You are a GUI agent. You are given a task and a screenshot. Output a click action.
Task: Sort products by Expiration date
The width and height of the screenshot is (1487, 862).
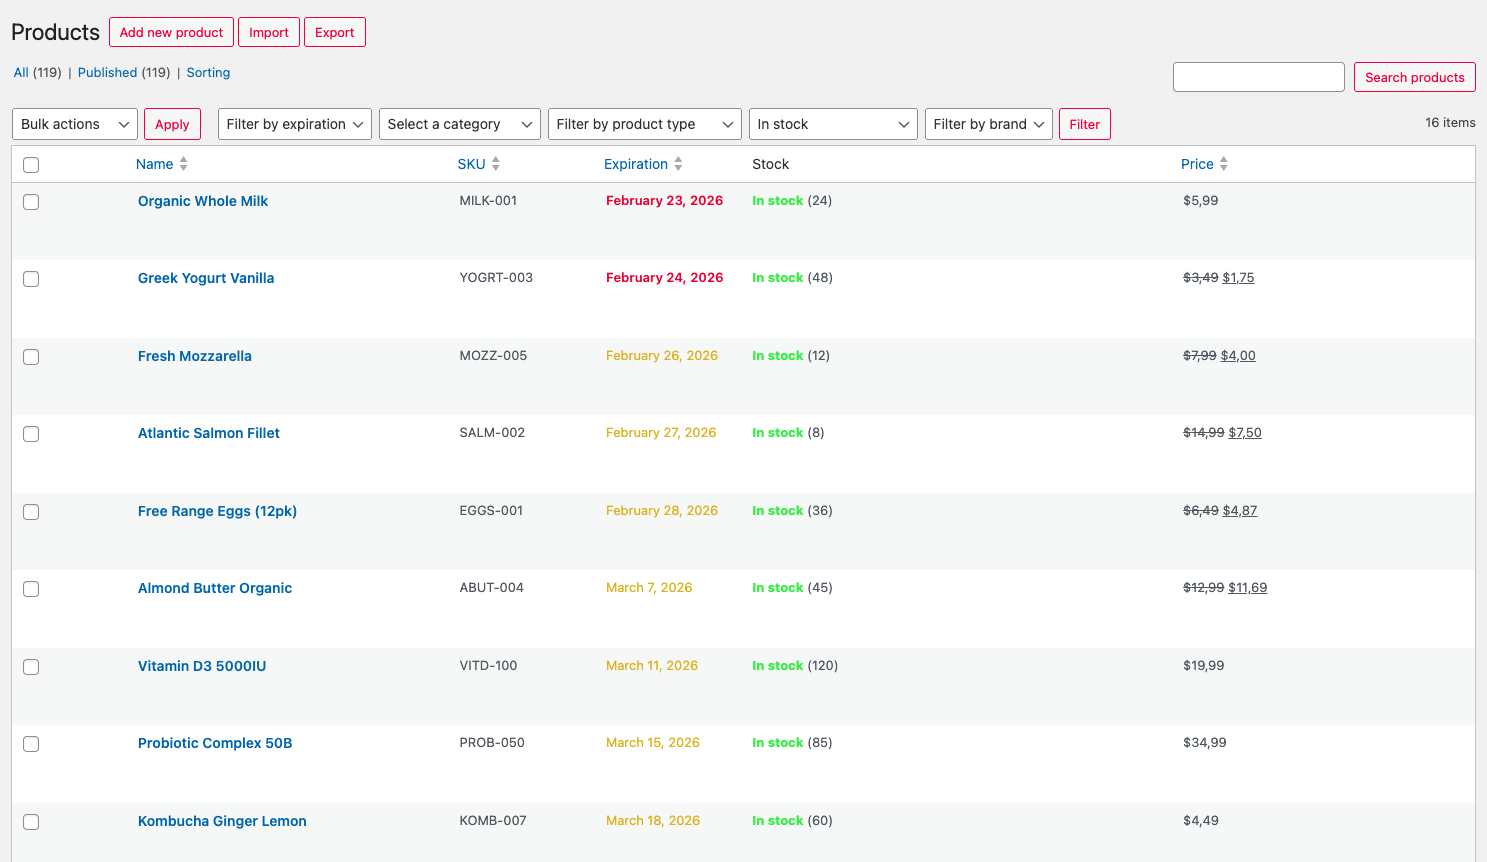click(679, 163)
